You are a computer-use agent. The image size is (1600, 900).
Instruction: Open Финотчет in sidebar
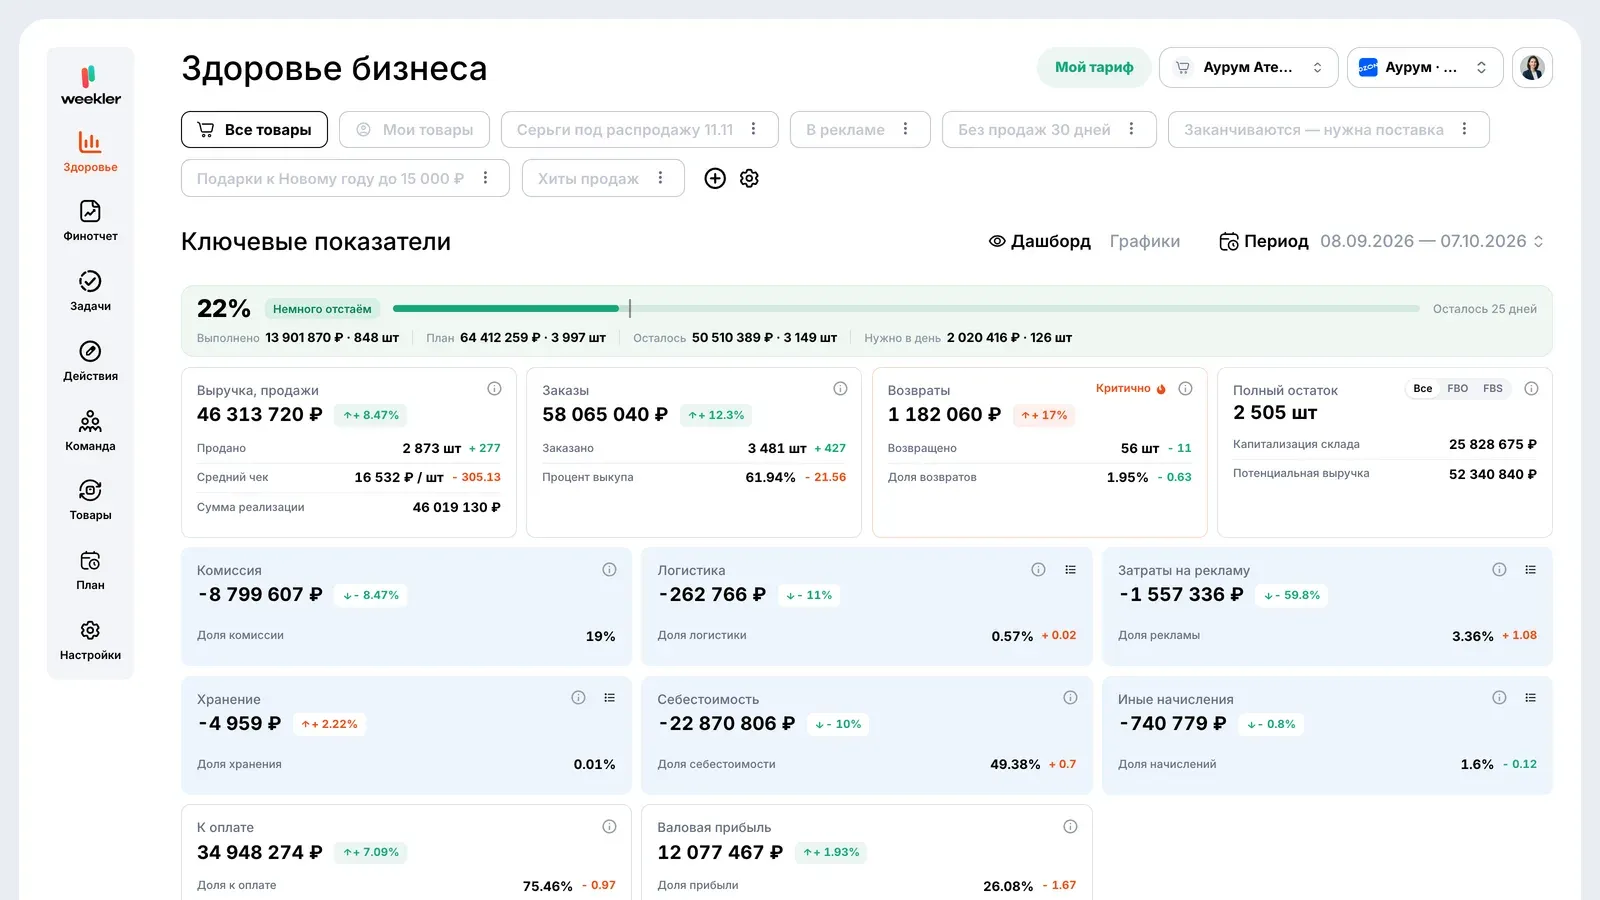pos(90,221)
